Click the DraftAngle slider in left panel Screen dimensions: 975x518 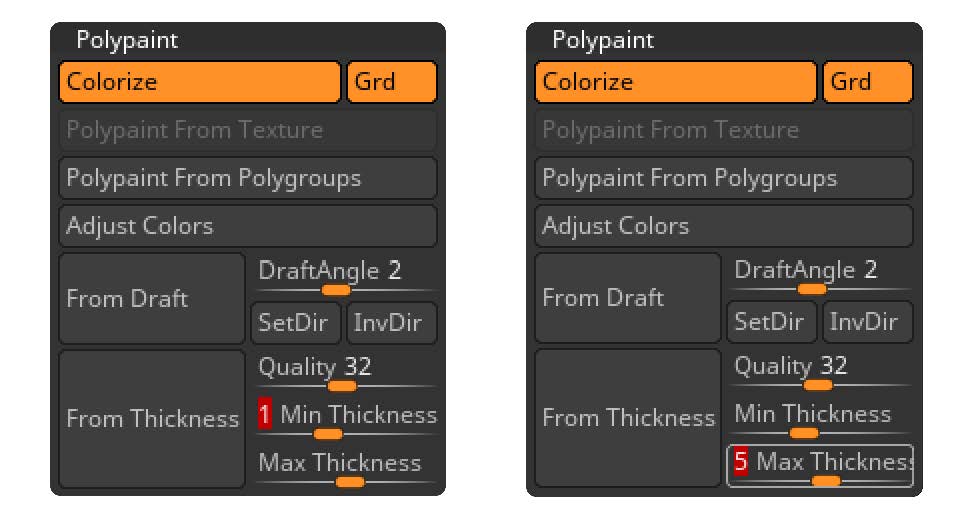(x=345, y=277)
